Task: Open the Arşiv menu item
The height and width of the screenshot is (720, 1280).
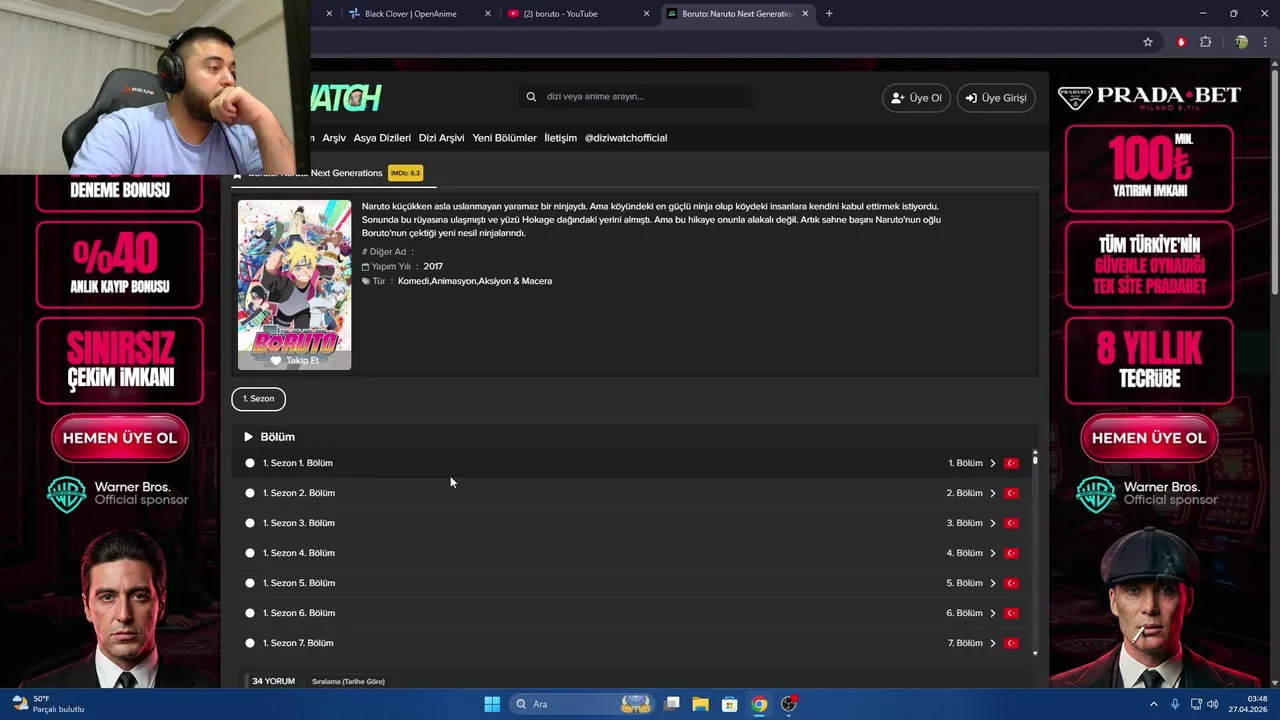Action: (334, 138)
